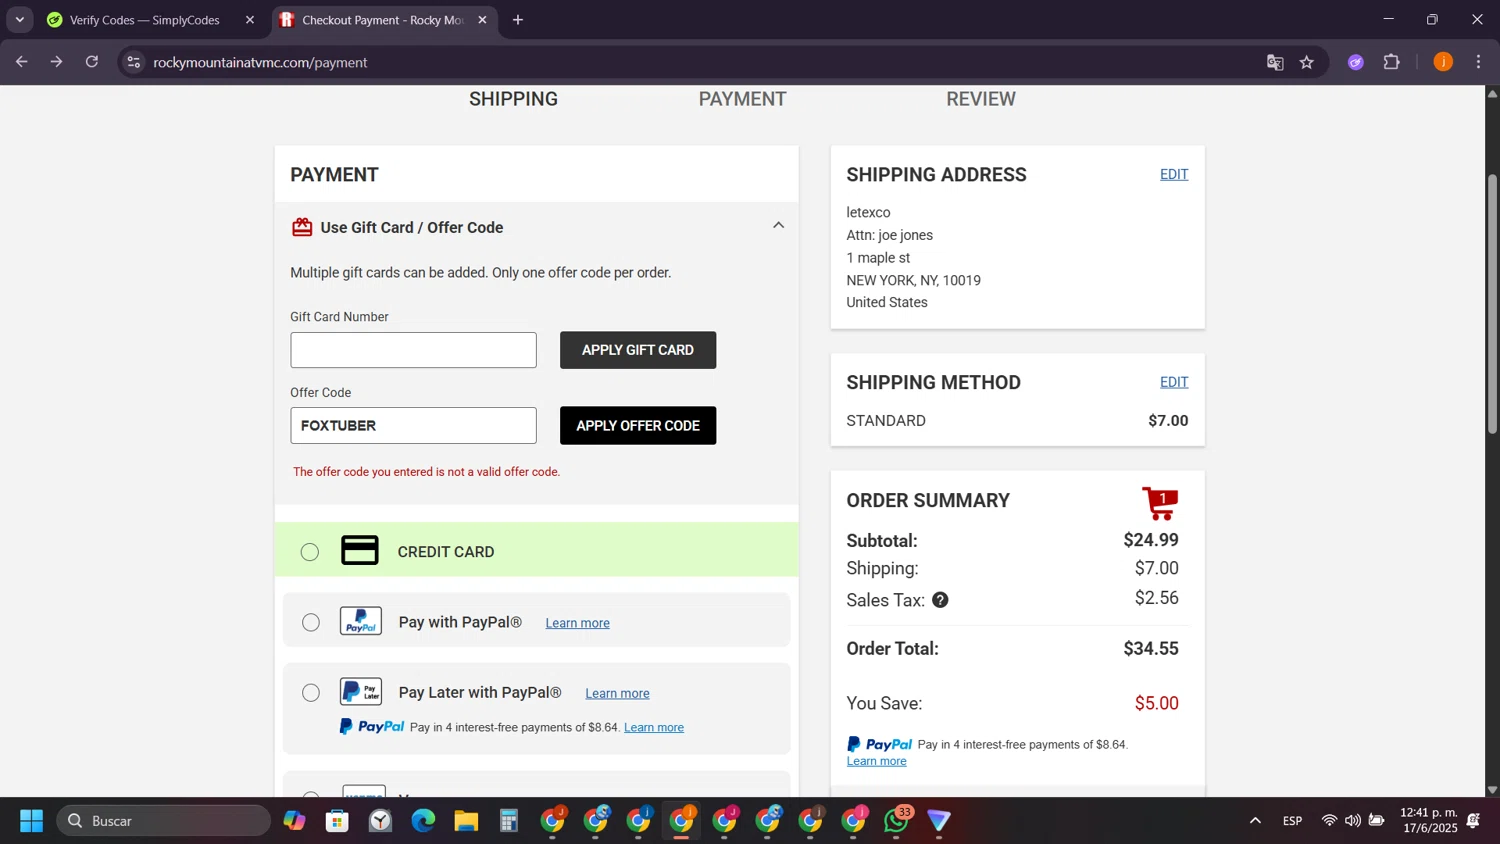Open the Extensions puzzle icon
The height and width of the screenshot is (844, 1500).
tap(1392, 62)
